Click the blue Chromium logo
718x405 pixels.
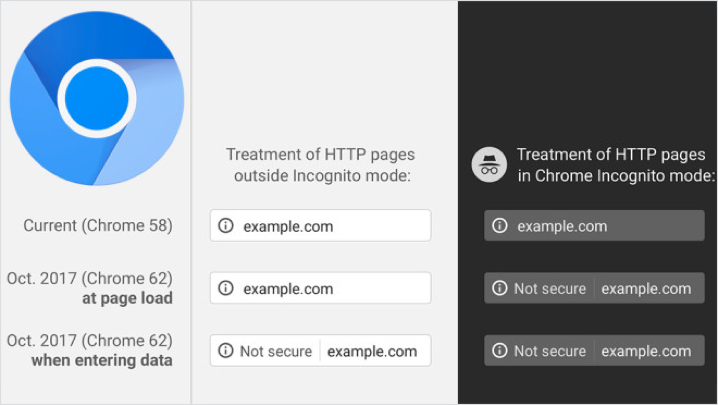click(x=96, y=98)
